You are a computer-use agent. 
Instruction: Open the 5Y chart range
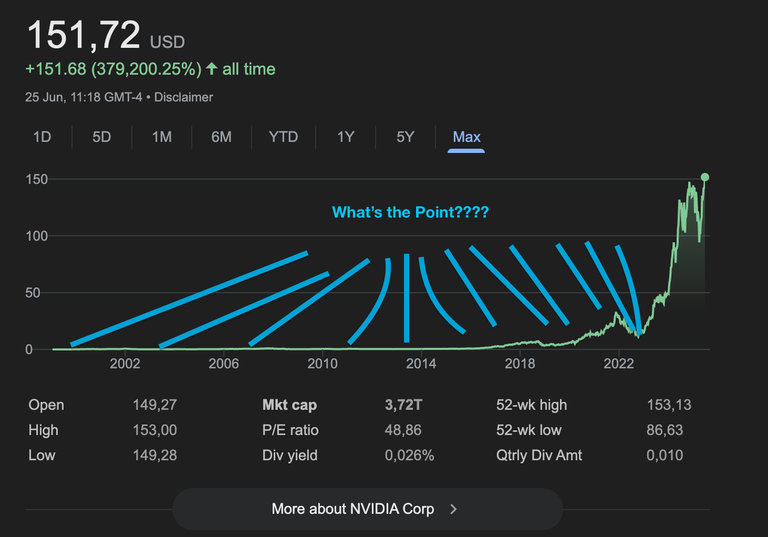click(405, 137)
